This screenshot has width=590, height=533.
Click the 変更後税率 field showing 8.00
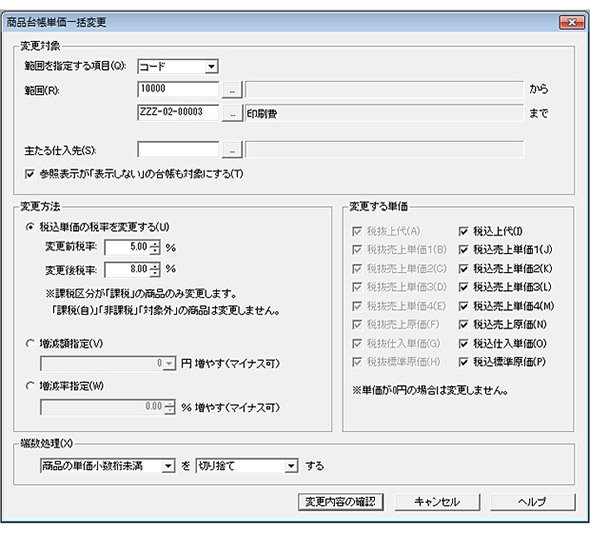[x=127, y=270]
